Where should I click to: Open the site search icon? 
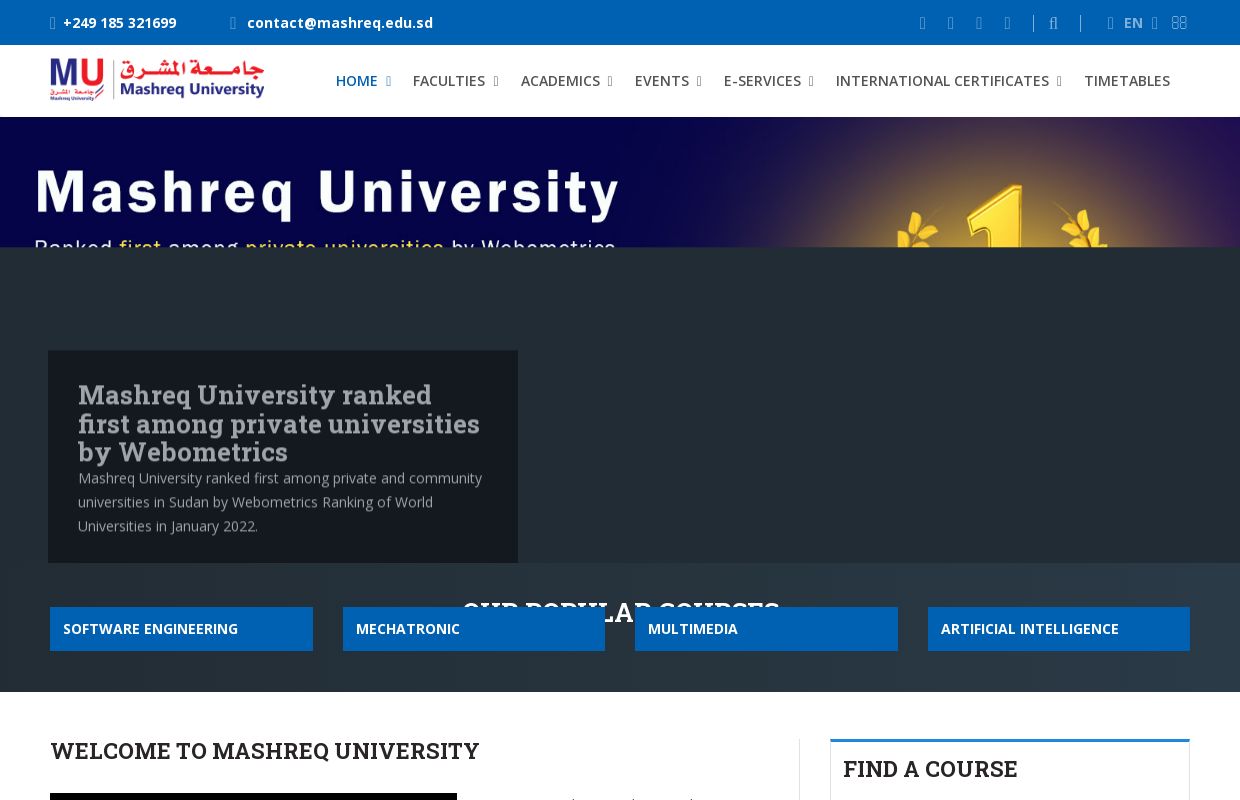(1053, 23)
